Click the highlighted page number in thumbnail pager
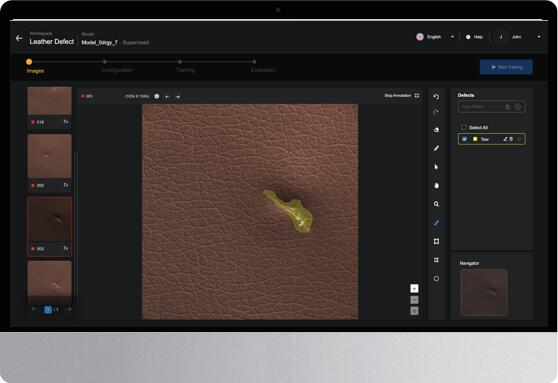558x383 pixels. (48, 310)
